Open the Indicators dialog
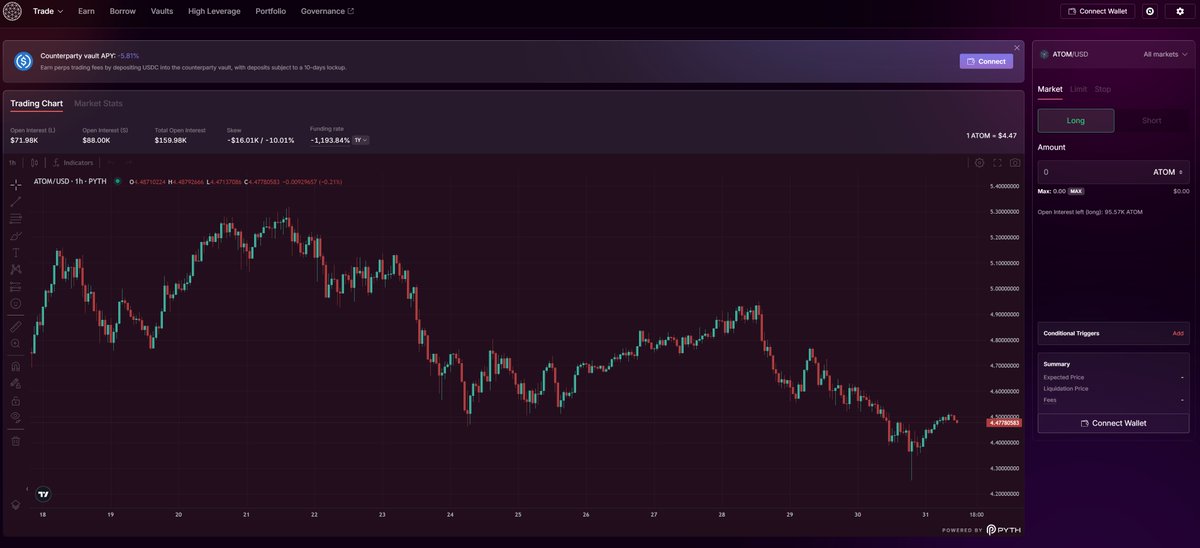 coord(73,162)
